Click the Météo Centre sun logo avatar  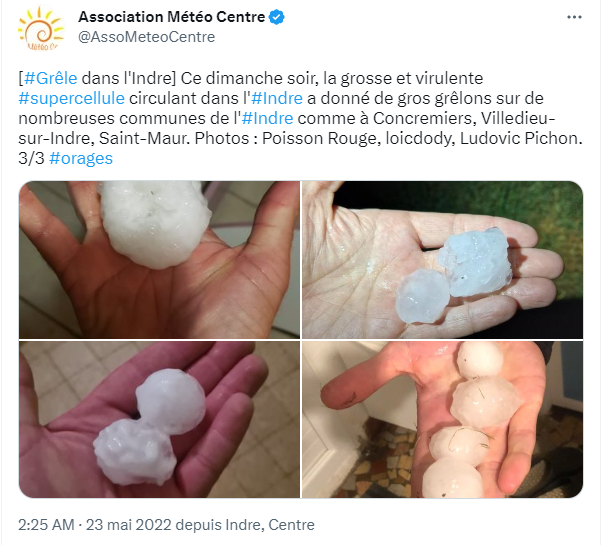(41, 29)
